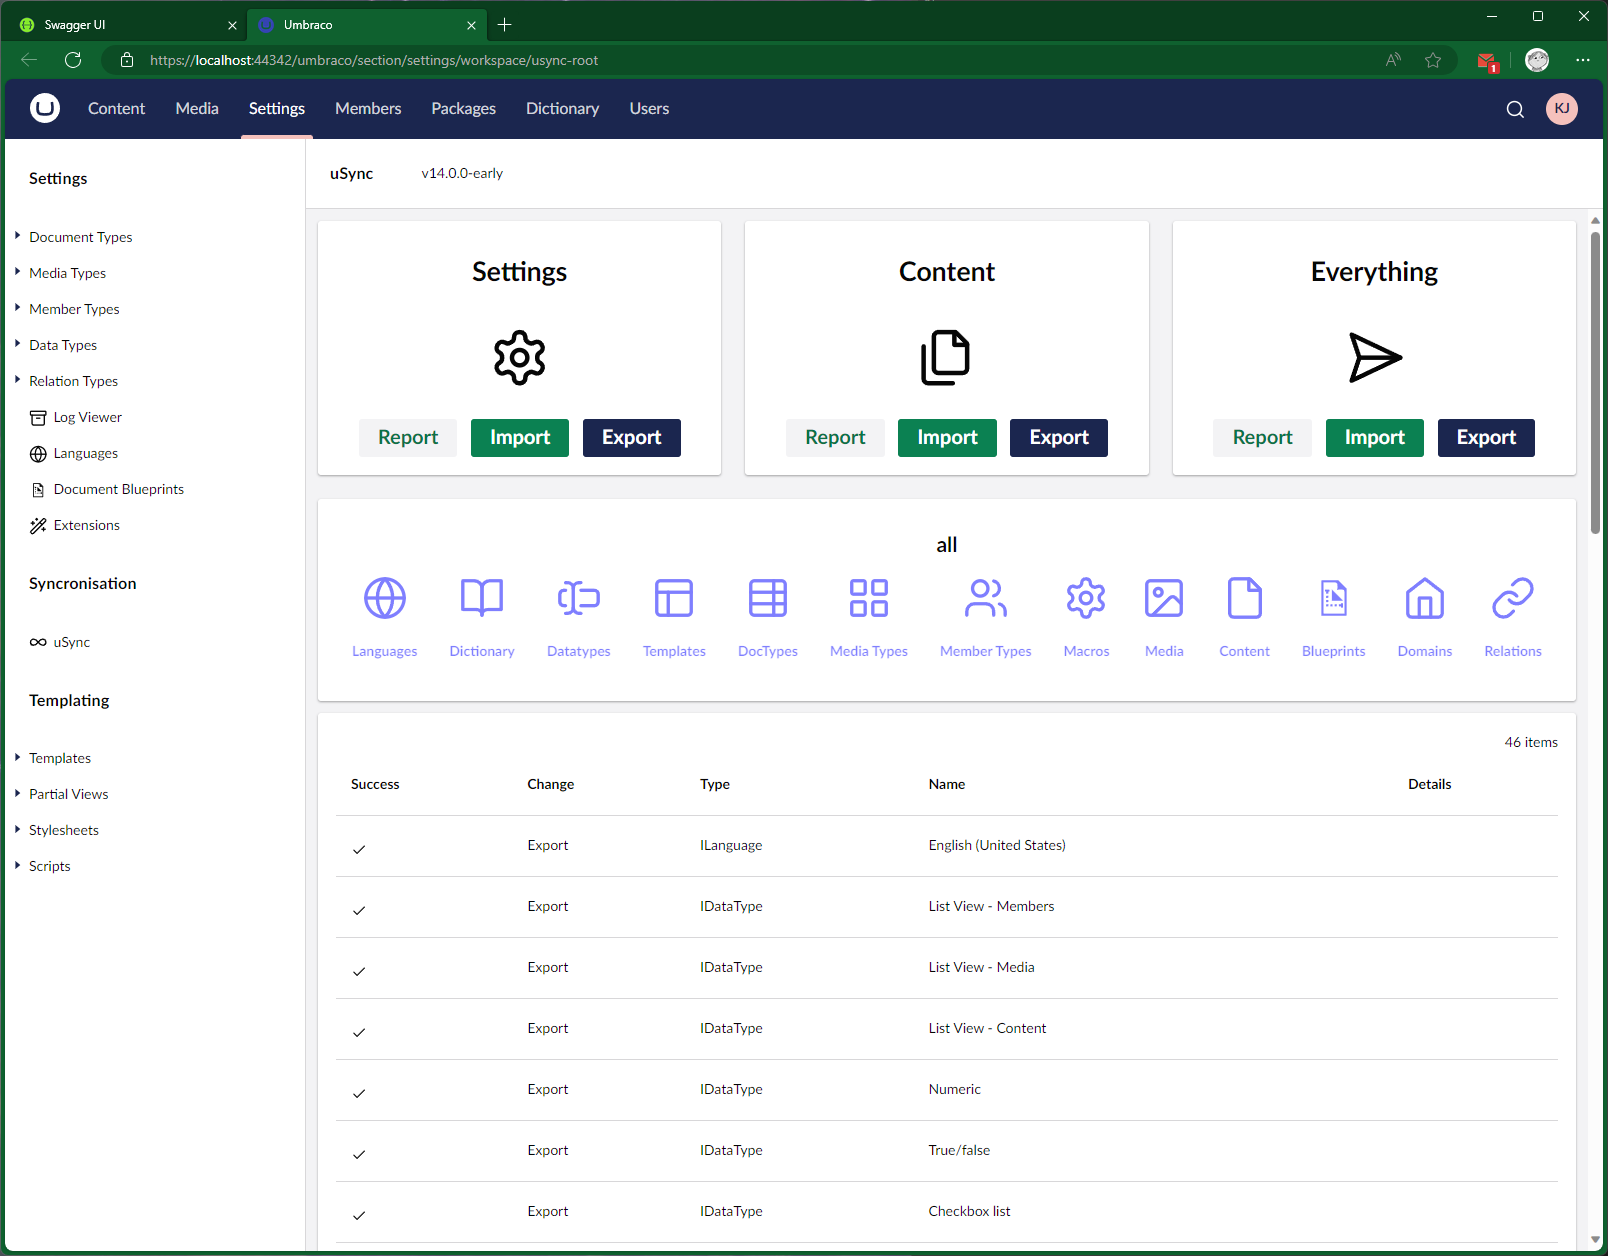Open the Dictionary section
Viewport: 1608px width, 1256px height.
(x=562, y=108)
